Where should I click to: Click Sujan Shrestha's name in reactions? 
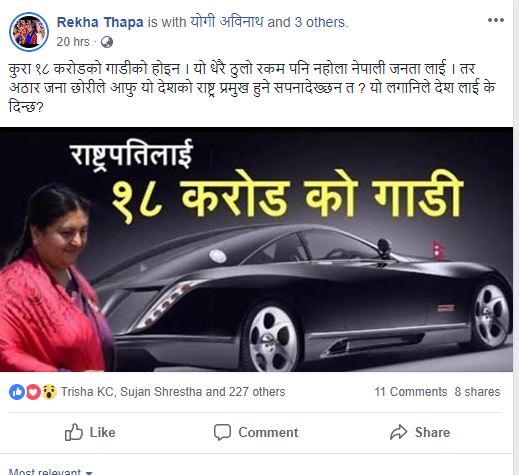161,392
